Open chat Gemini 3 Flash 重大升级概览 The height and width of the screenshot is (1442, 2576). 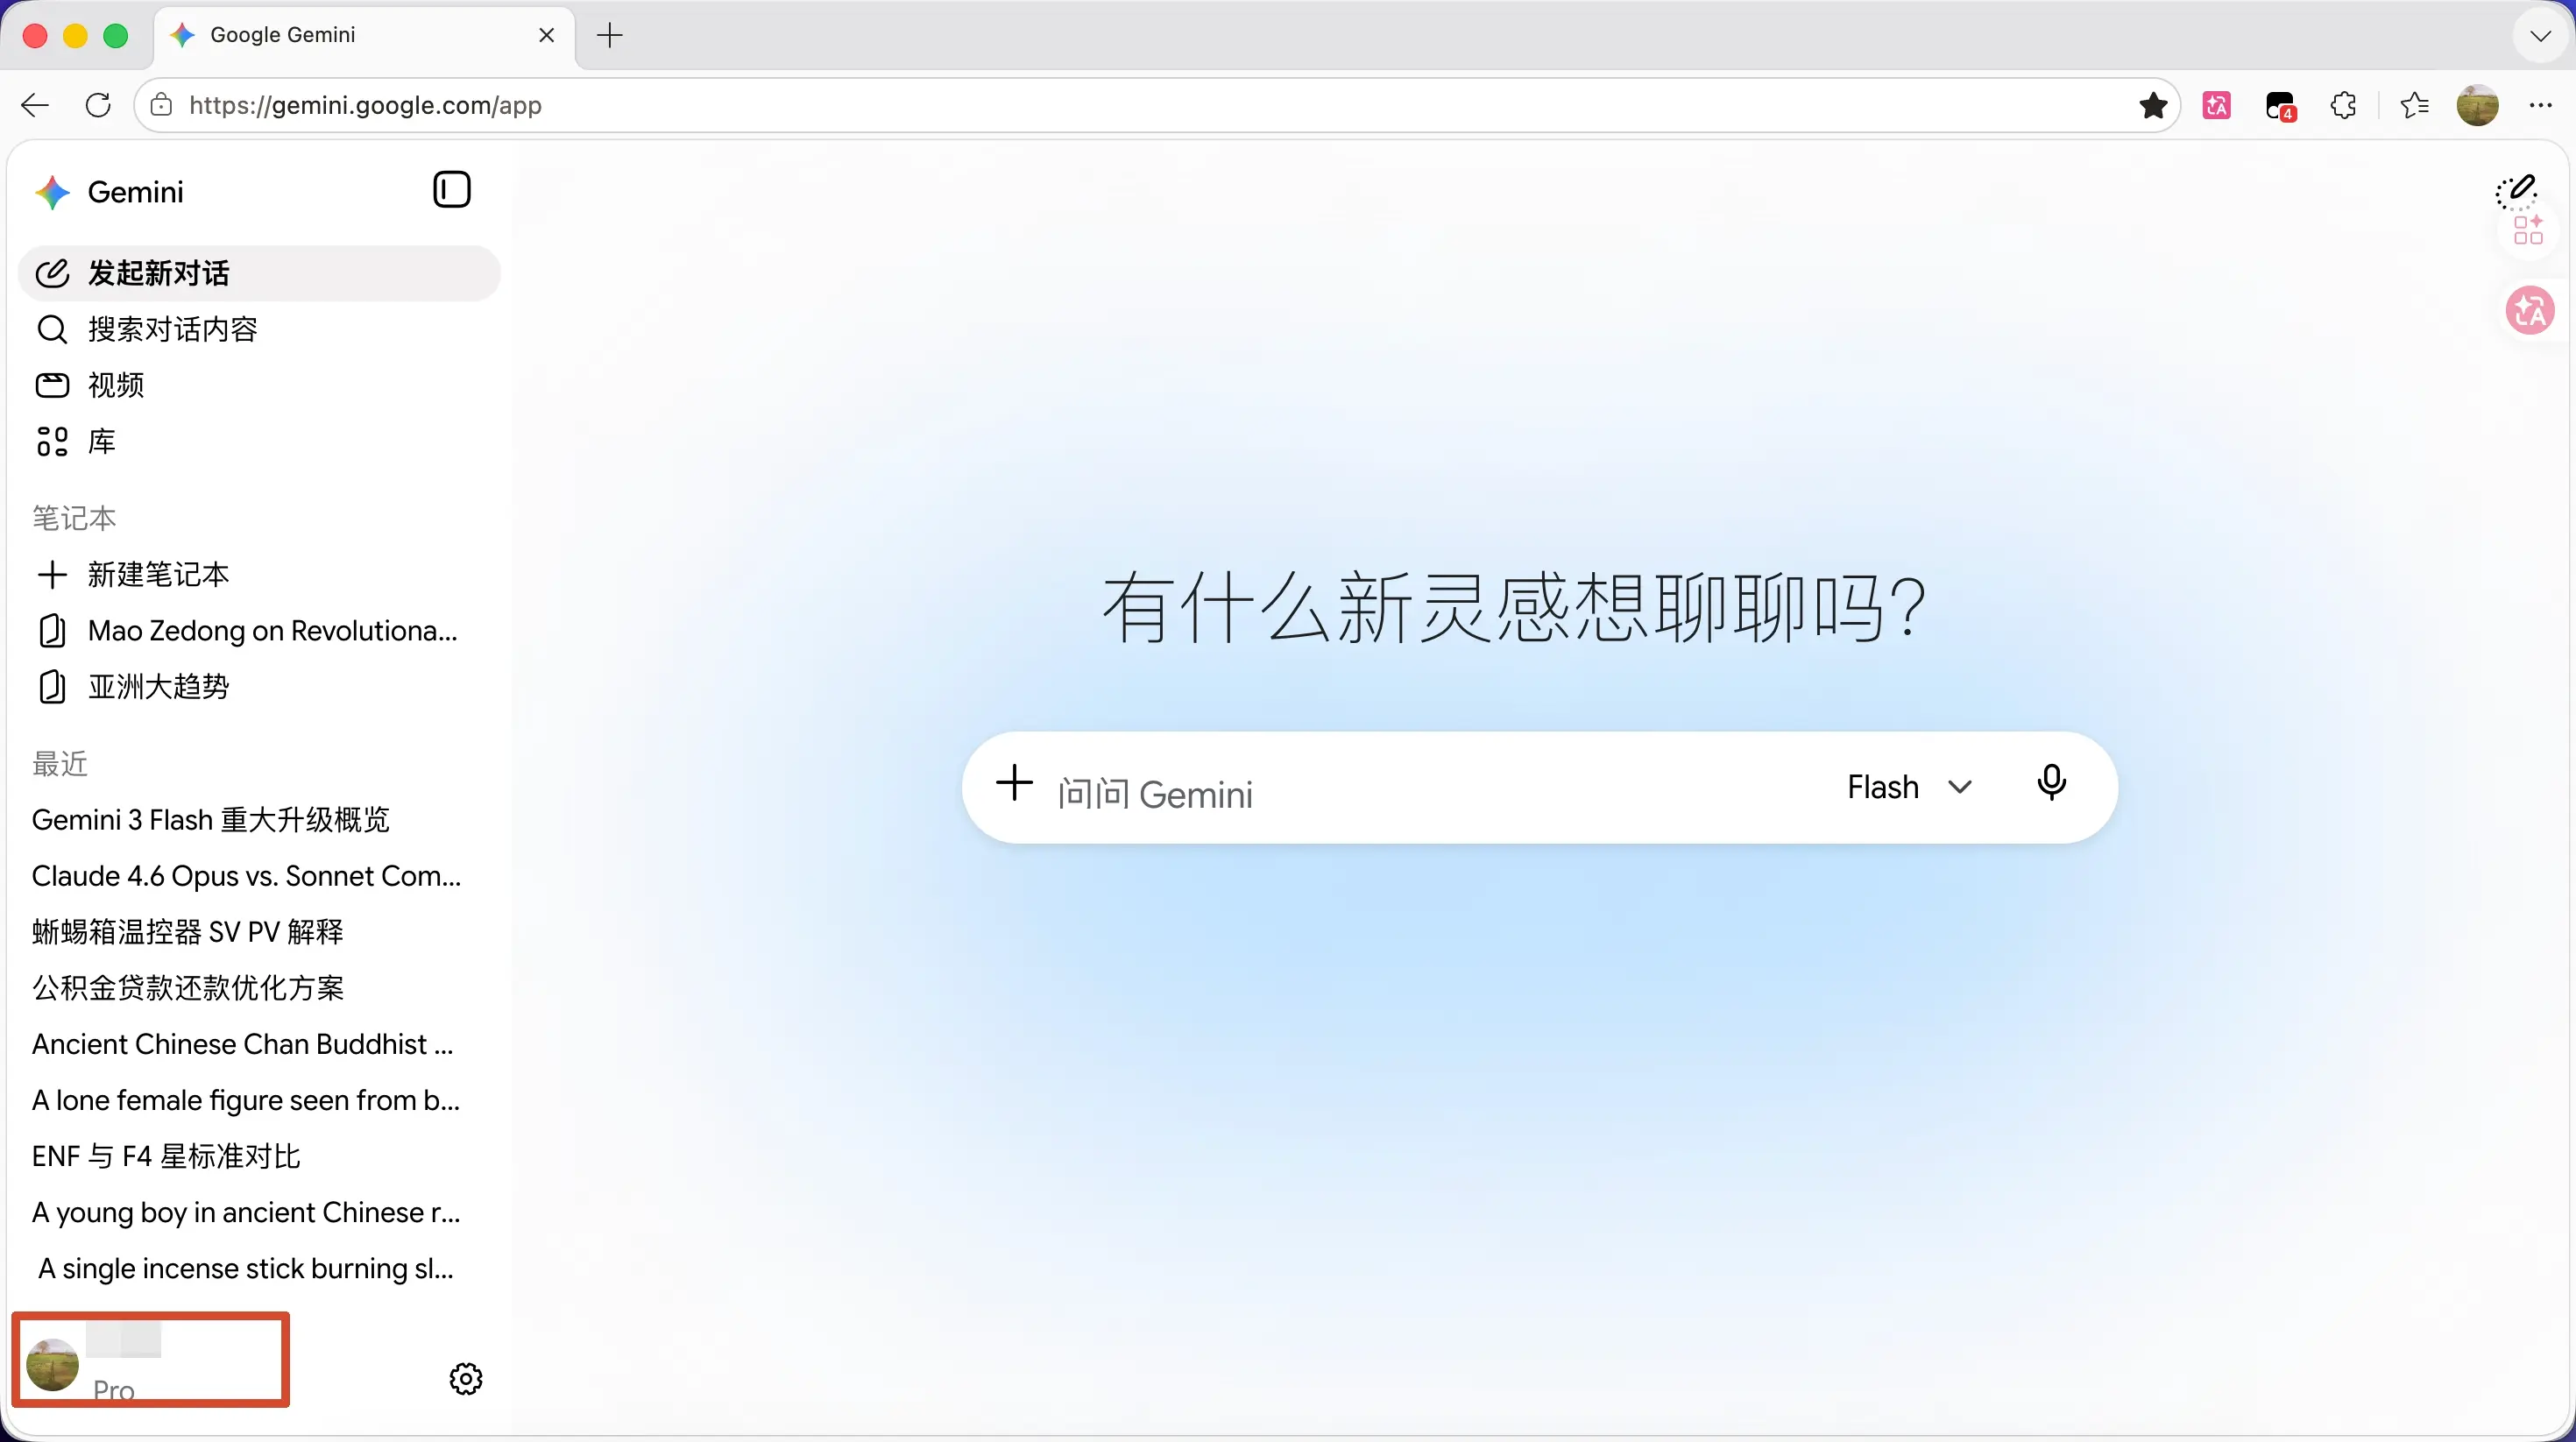259,820
